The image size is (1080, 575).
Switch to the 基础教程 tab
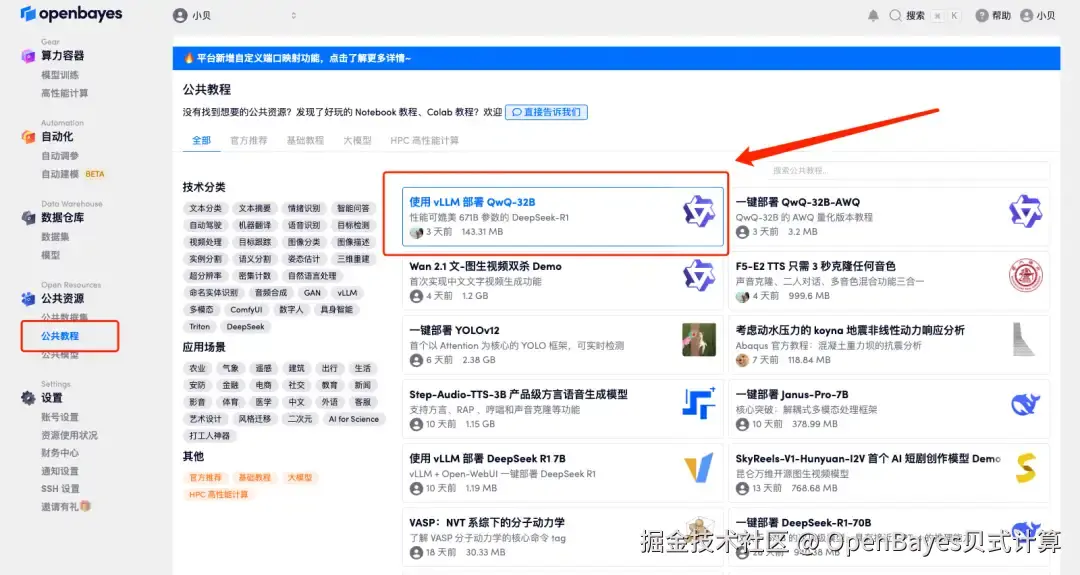pos(305,140)
